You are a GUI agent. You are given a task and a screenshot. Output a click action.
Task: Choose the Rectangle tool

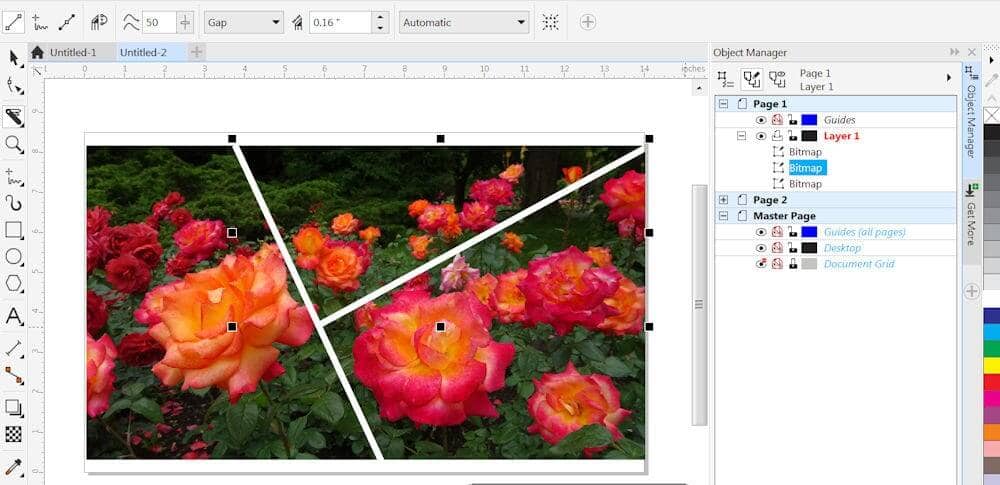pos(14,230)
